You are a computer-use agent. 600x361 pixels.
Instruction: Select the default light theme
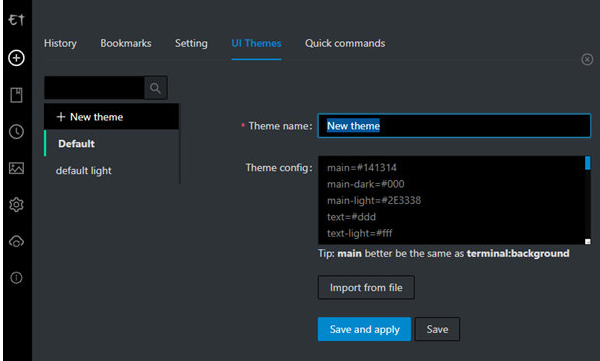[111, 171]
